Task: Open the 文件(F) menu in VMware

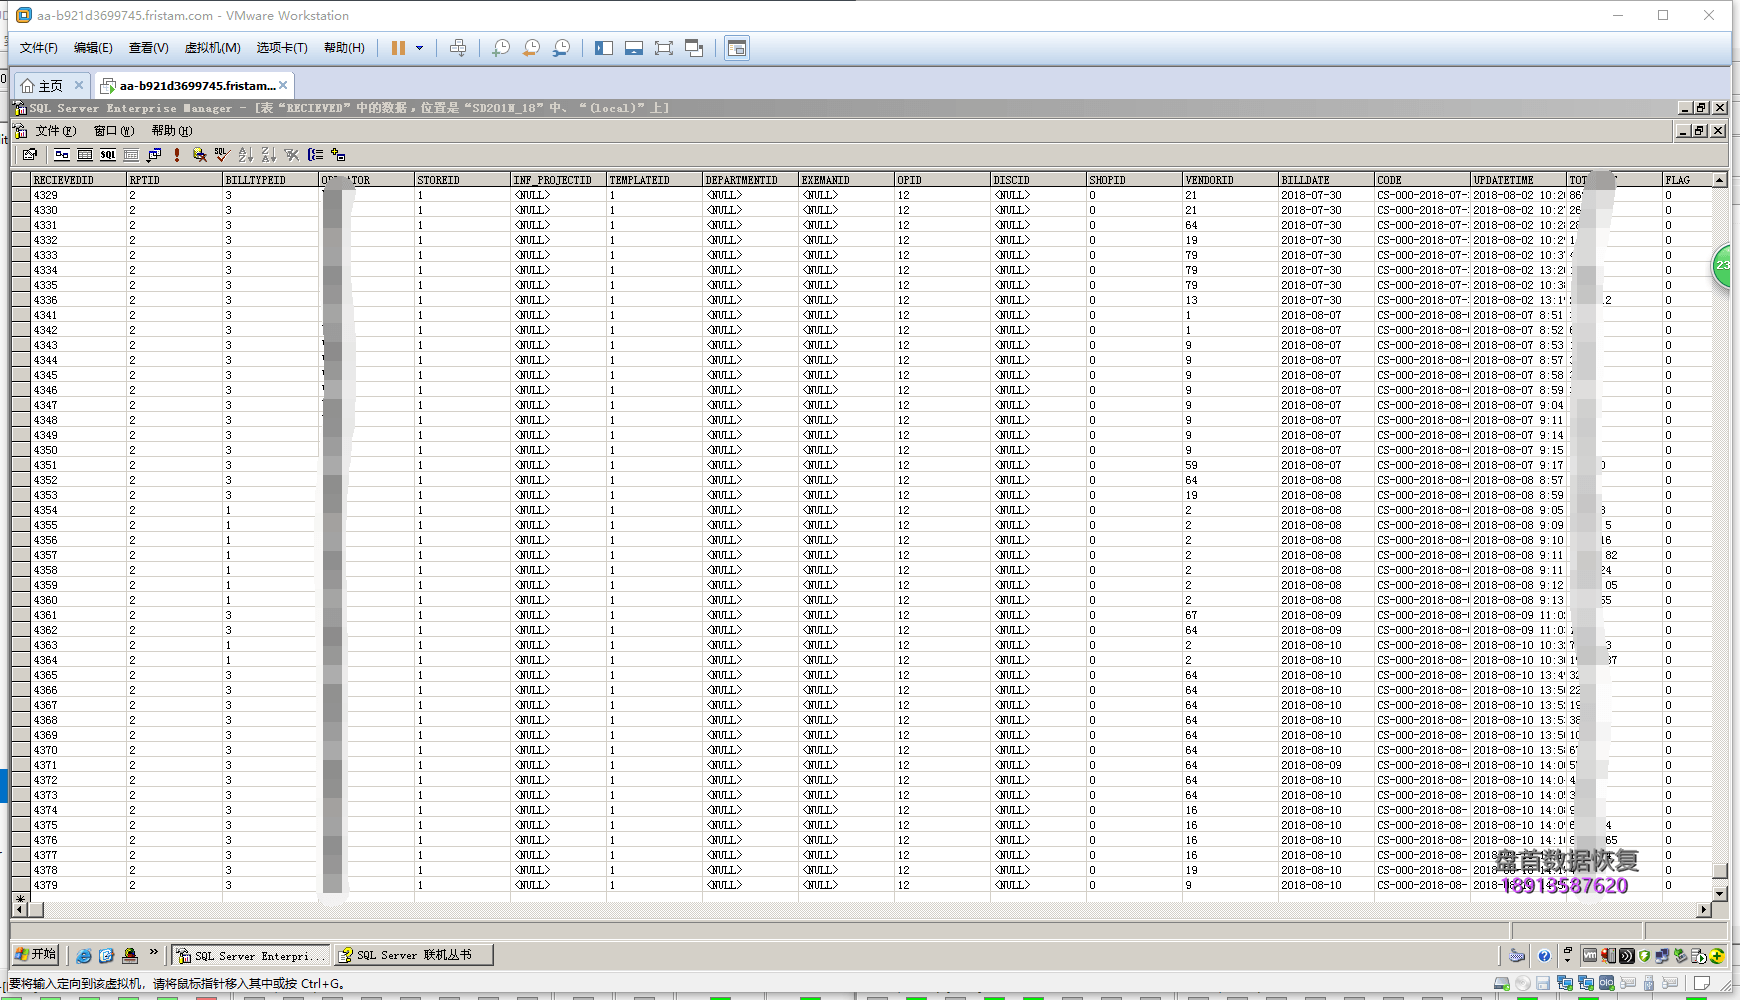Action: (39, 48)
